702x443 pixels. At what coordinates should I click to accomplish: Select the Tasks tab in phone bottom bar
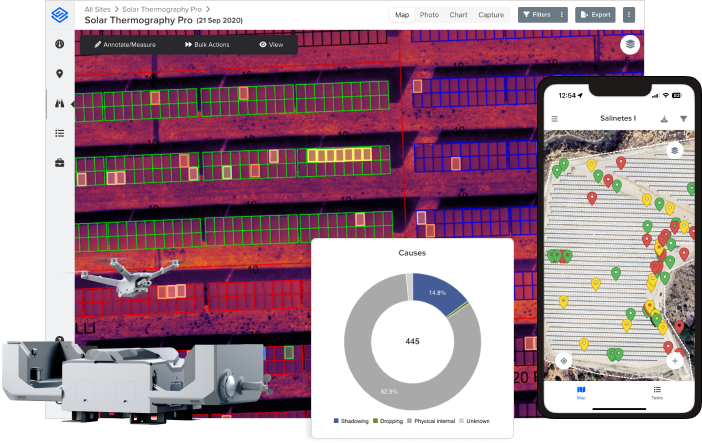coord(657,392)
